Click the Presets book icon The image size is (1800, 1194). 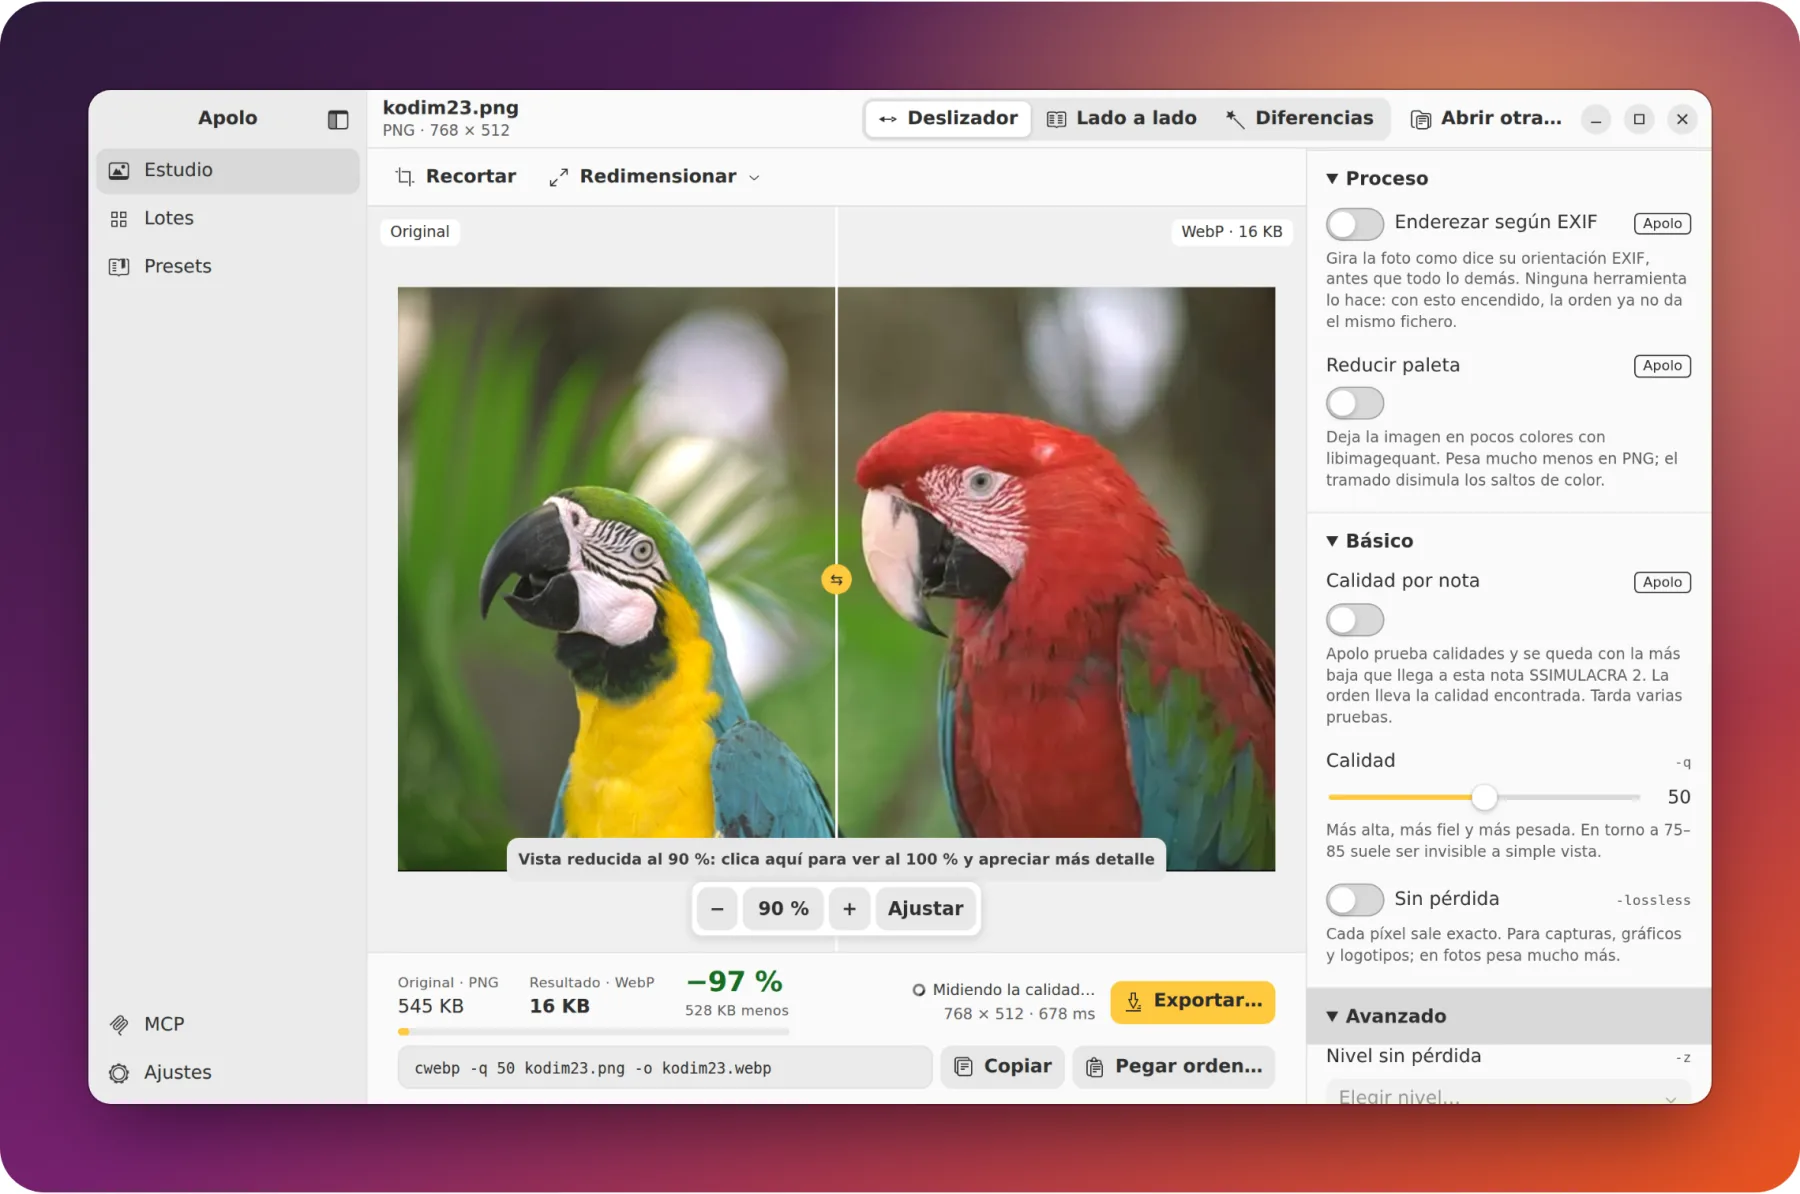click(x=119, y=267)
